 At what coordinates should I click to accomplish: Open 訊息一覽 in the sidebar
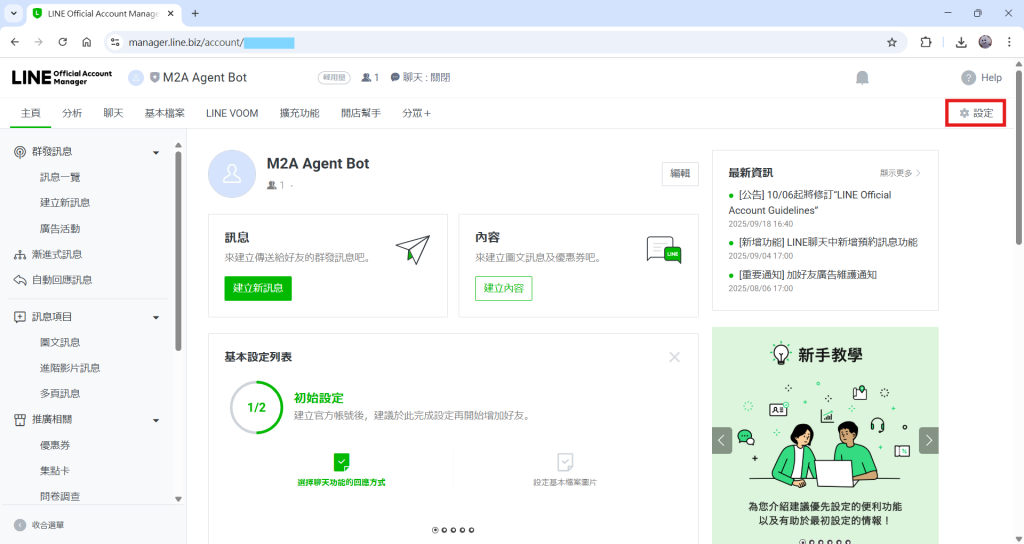60,178
